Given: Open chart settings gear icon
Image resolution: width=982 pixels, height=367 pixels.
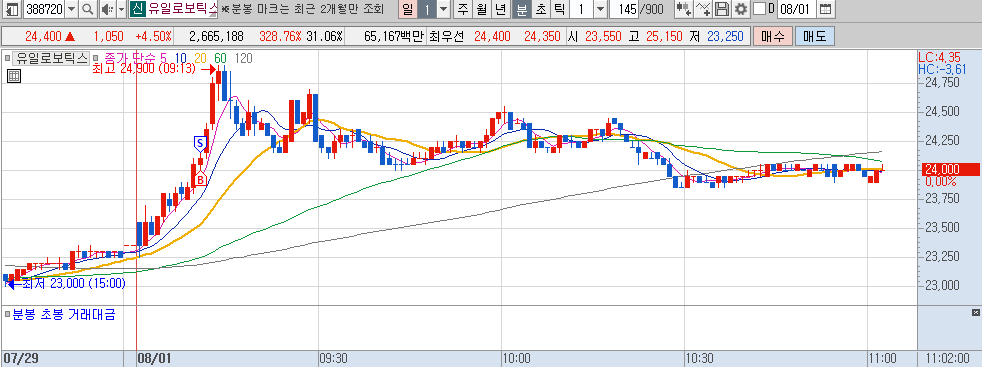Looking at the screenshot, I should coord(741,9).
